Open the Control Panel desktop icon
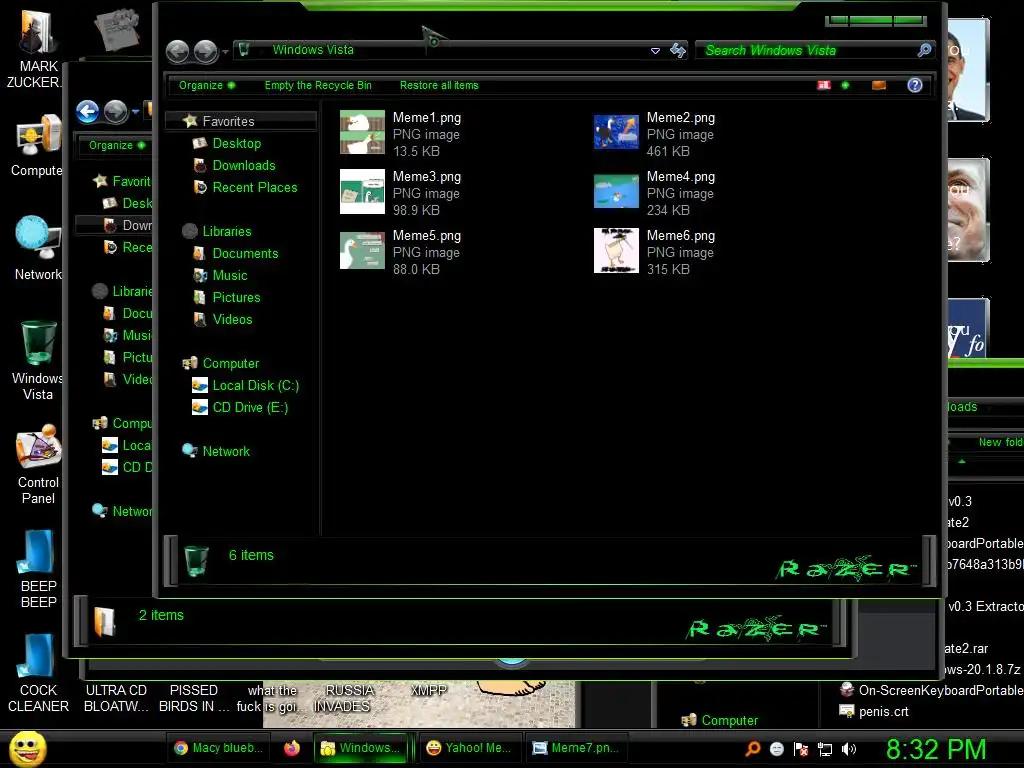The width and height of the screenshot is (1024, 768). pos(38,464)
